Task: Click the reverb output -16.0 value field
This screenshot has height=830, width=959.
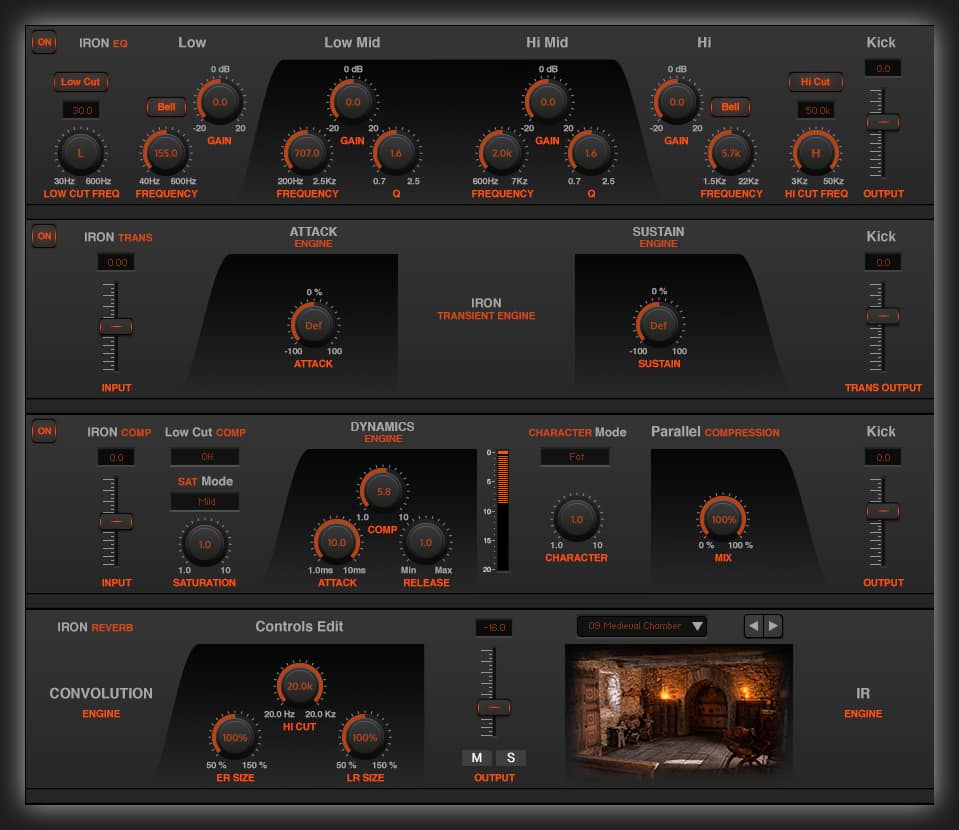Action: (494, 627)
